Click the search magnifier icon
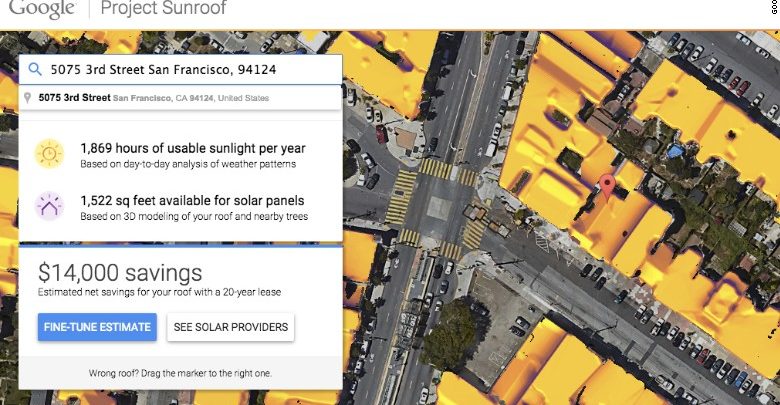The image size is (780, 405). (35, 69)
